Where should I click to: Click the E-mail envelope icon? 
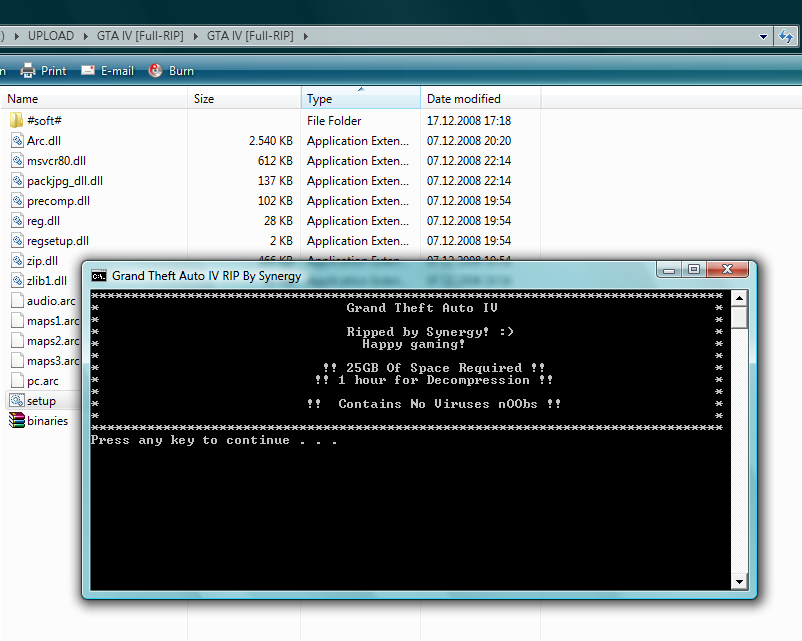tap(88, 70)
